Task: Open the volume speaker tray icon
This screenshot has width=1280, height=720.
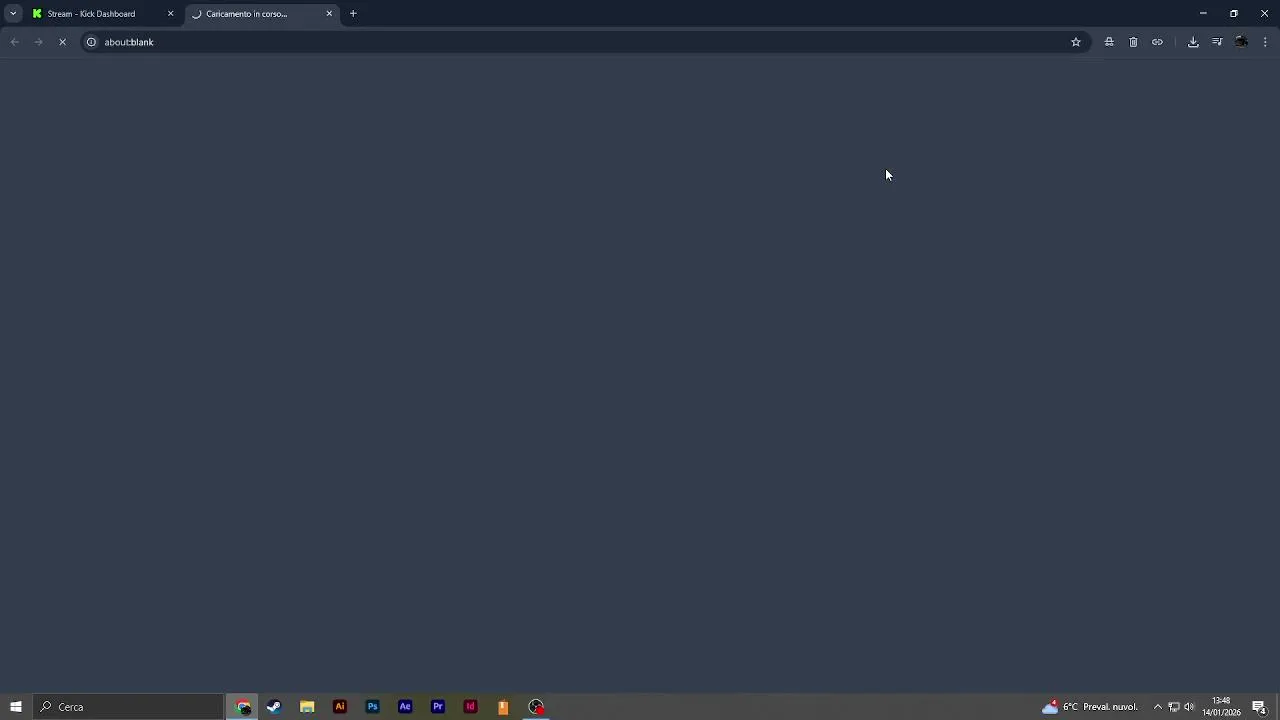Action: point(1189,707)
